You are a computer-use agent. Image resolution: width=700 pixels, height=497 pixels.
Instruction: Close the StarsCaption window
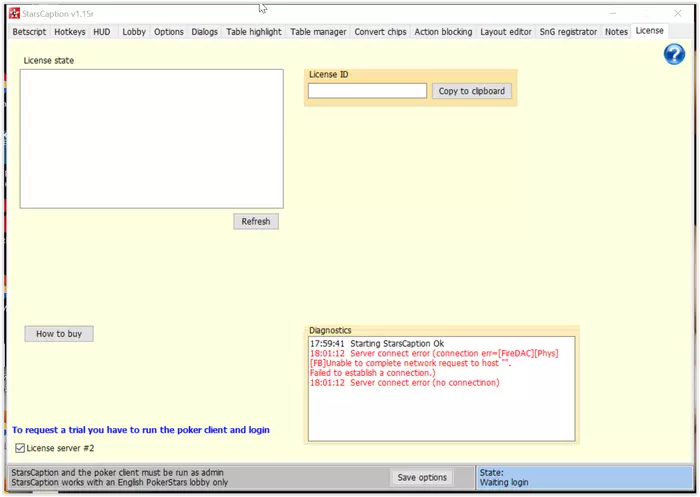point(678,13)
